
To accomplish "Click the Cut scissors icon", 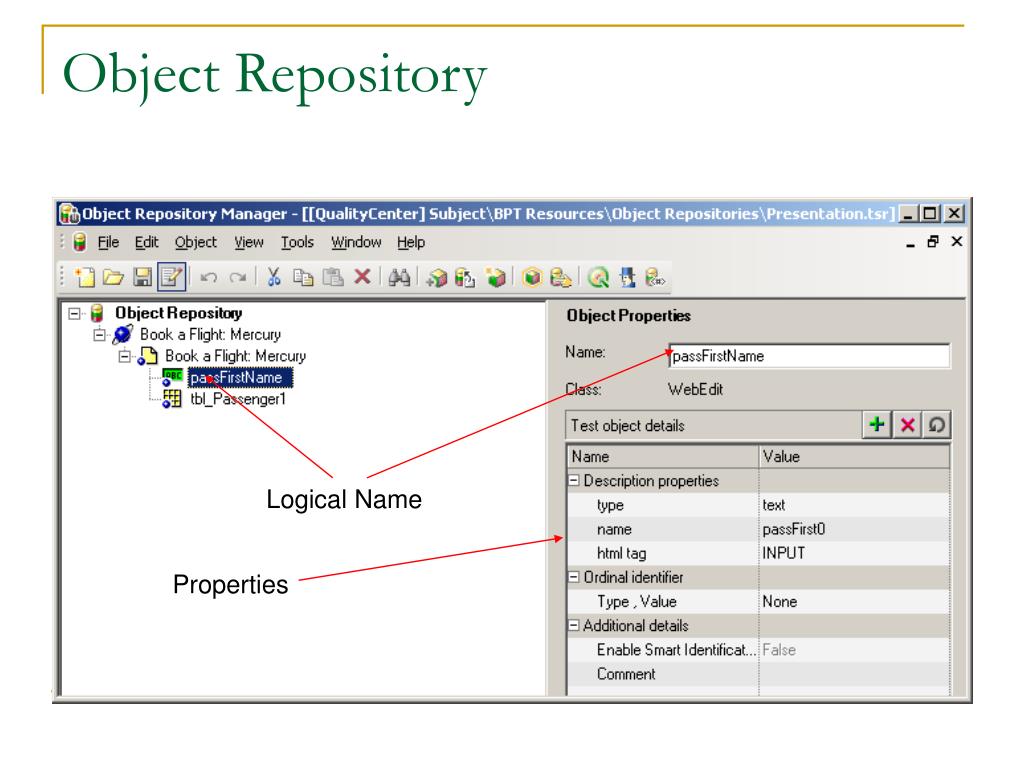I will (274, 277).
